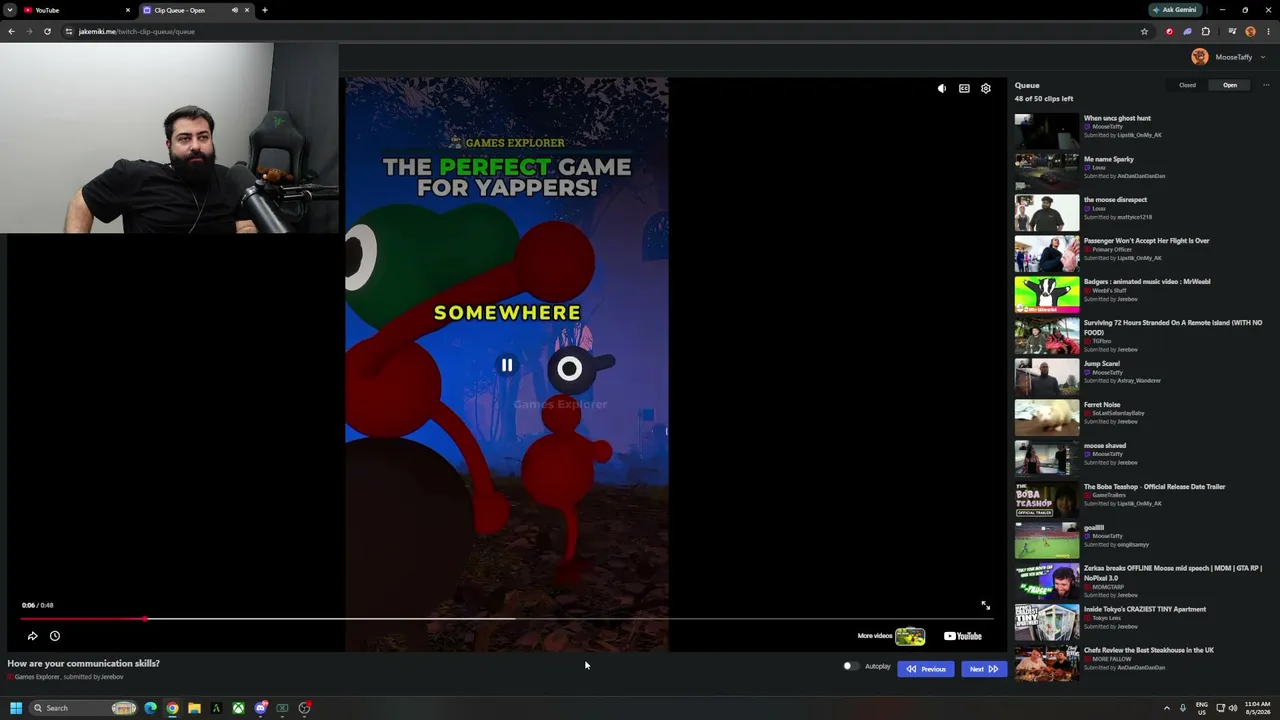This screenshot has height=720, width=1280.
Task: Open Microsoft Edge from the taskbar
Action: coord(150,708)
